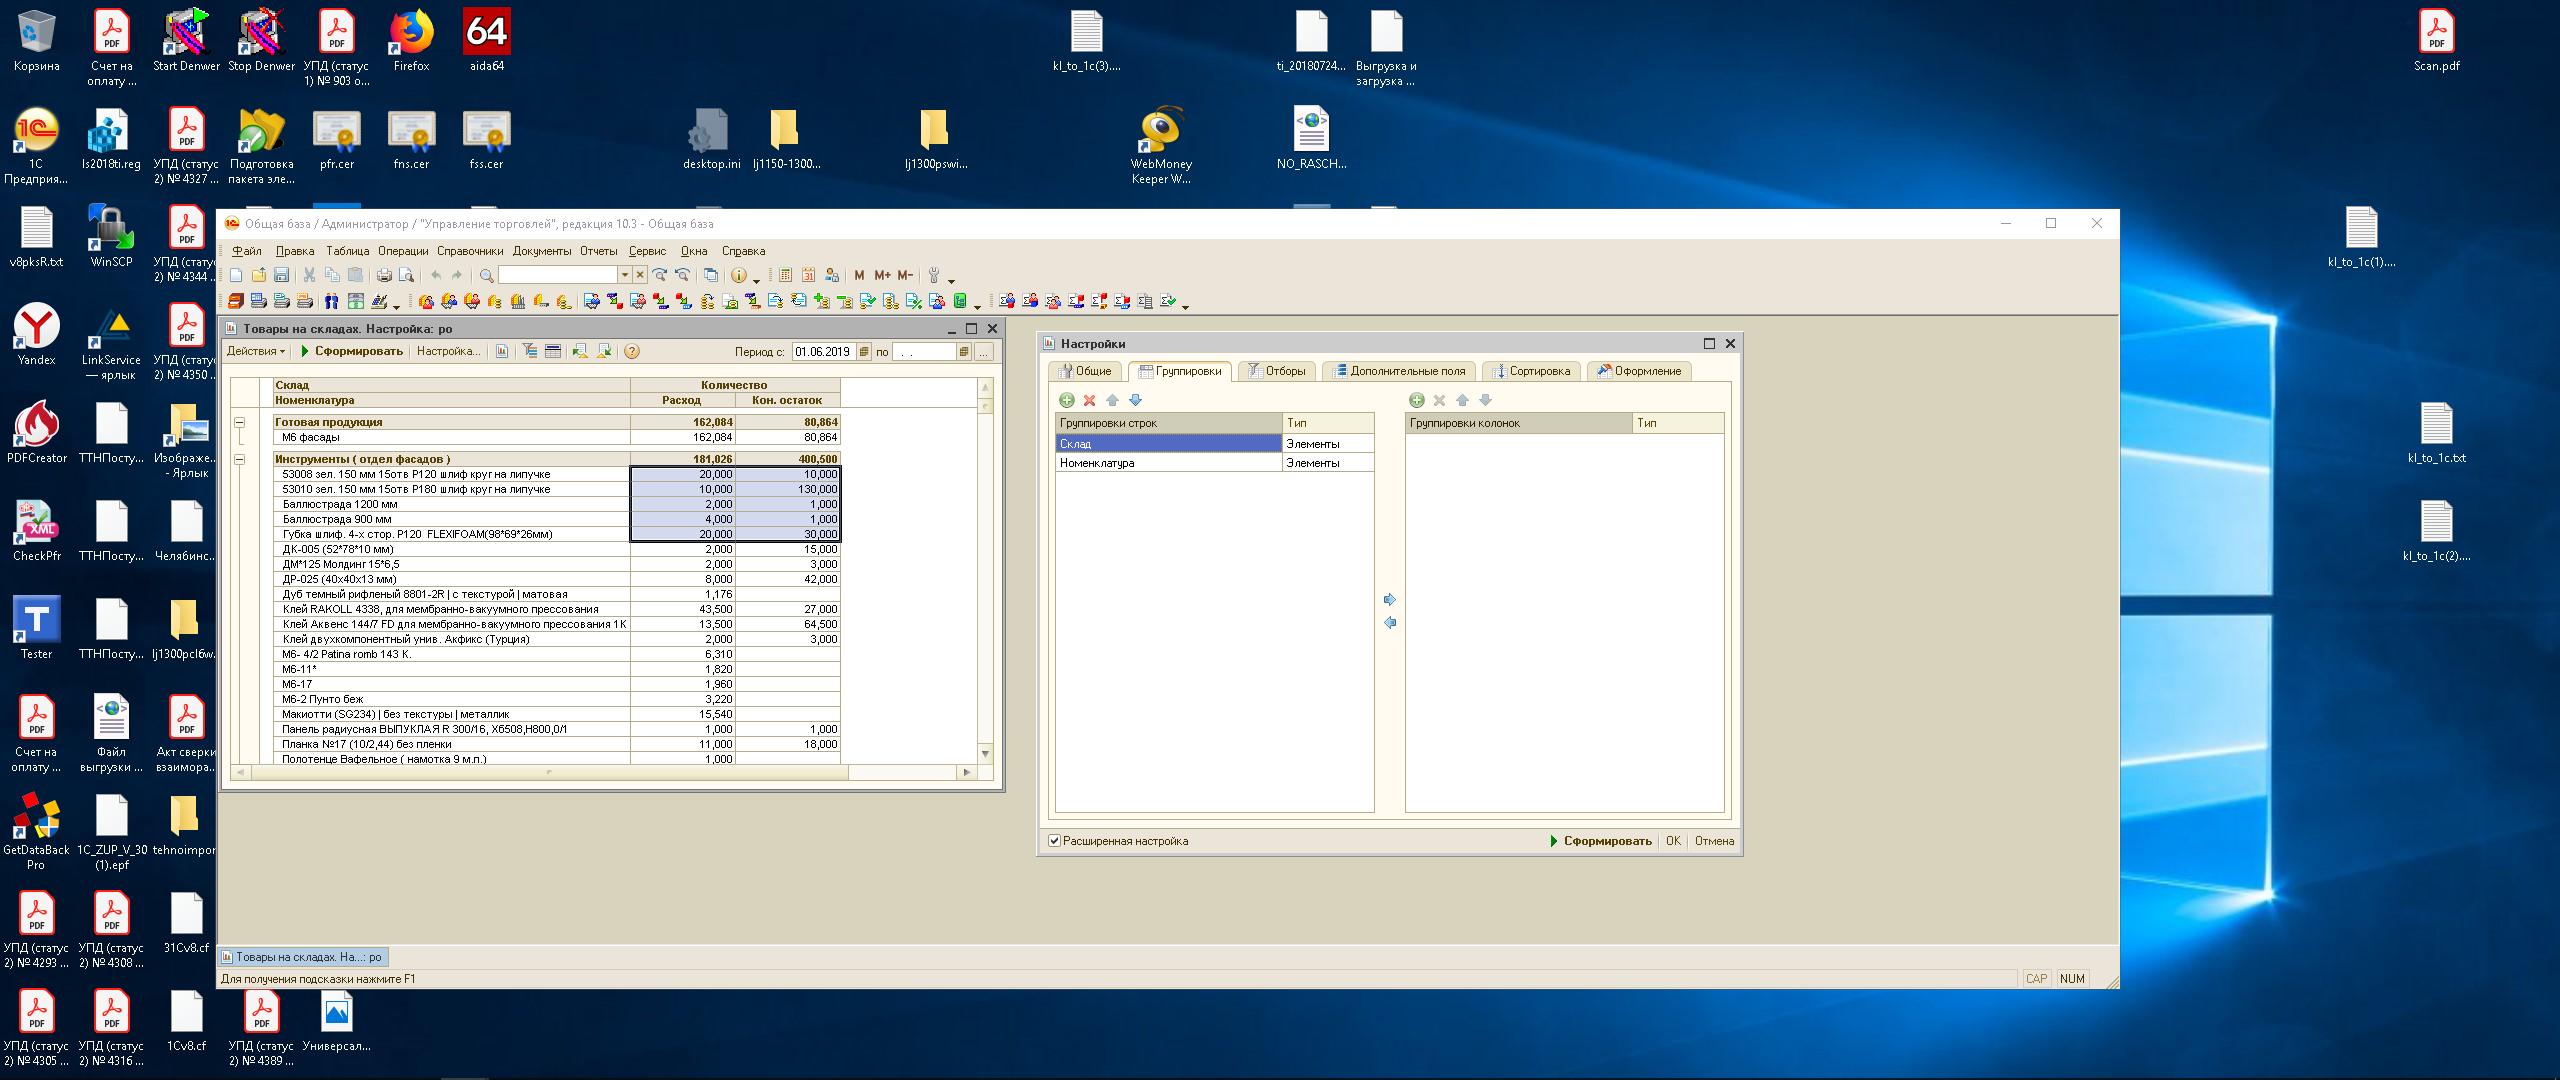This screenshot has height=1080, width=2560.
Task: Move row grouping down with blue arrow
Action: point(1135,400)
